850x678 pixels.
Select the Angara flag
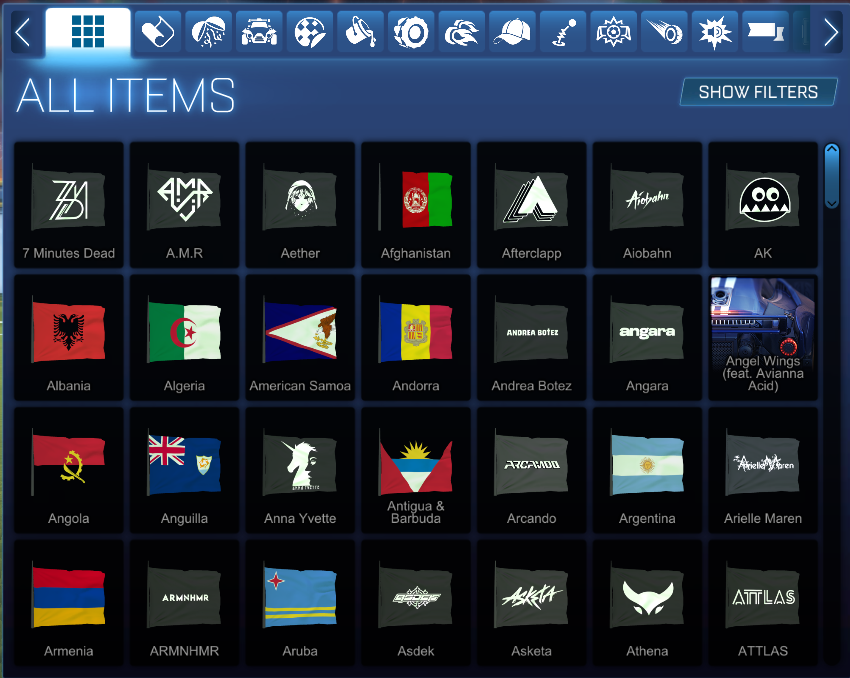coord(647,338)
